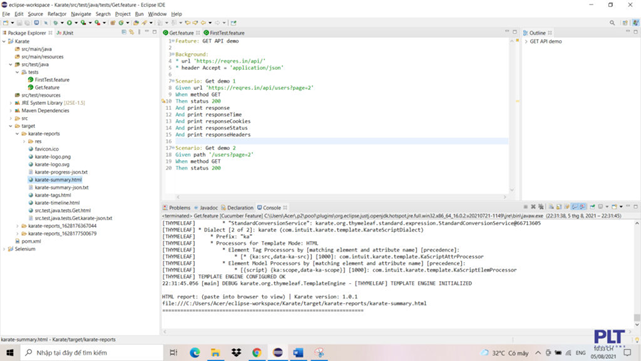The height and width of the screenshot is (361, 641).
Task: Select src.test.java.tests.Get.html file
Action: [x=63, y=211]
